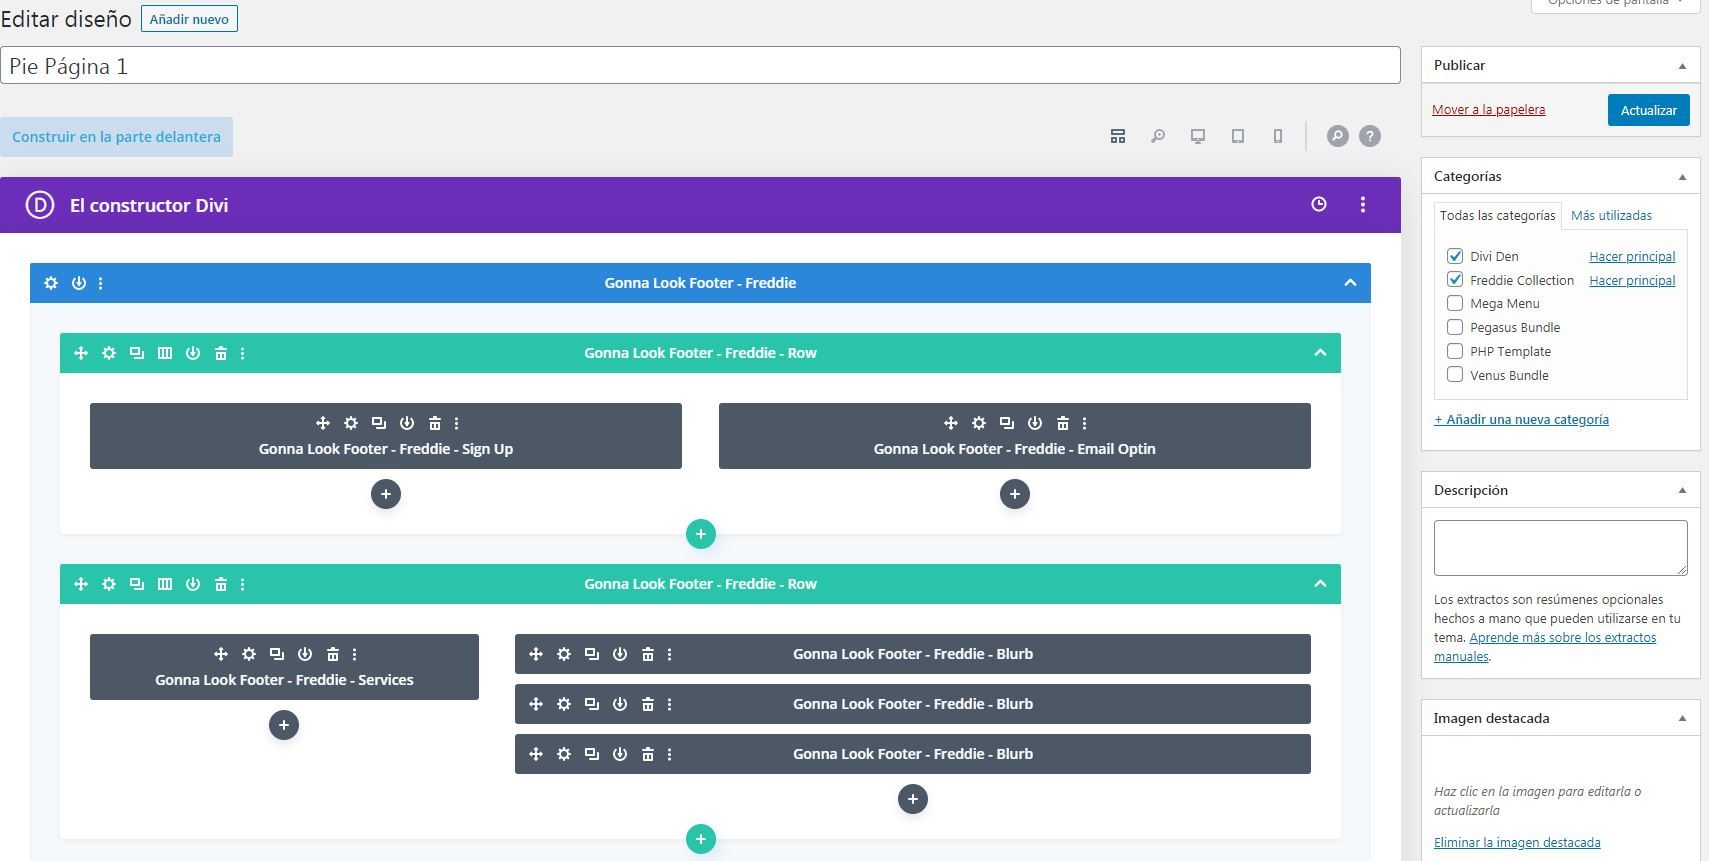Open three-dot menu of first Freddie Row
1709x861 pixels.
point(243,353)
